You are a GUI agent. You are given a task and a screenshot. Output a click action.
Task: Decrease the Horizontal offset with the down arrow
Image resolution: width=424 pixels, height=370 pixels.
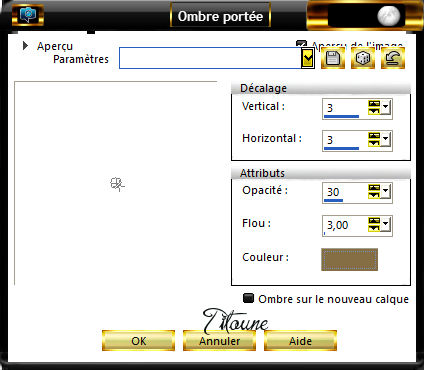coord(374,143)
